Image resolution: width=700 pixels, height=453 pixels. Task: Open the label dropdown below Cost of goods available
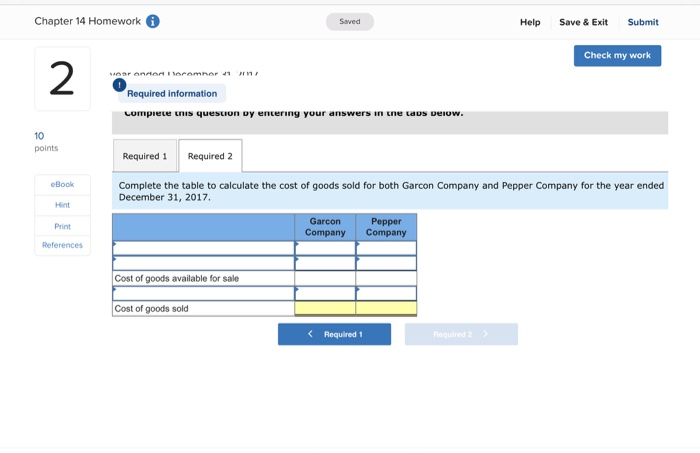(x=203, y=293)
